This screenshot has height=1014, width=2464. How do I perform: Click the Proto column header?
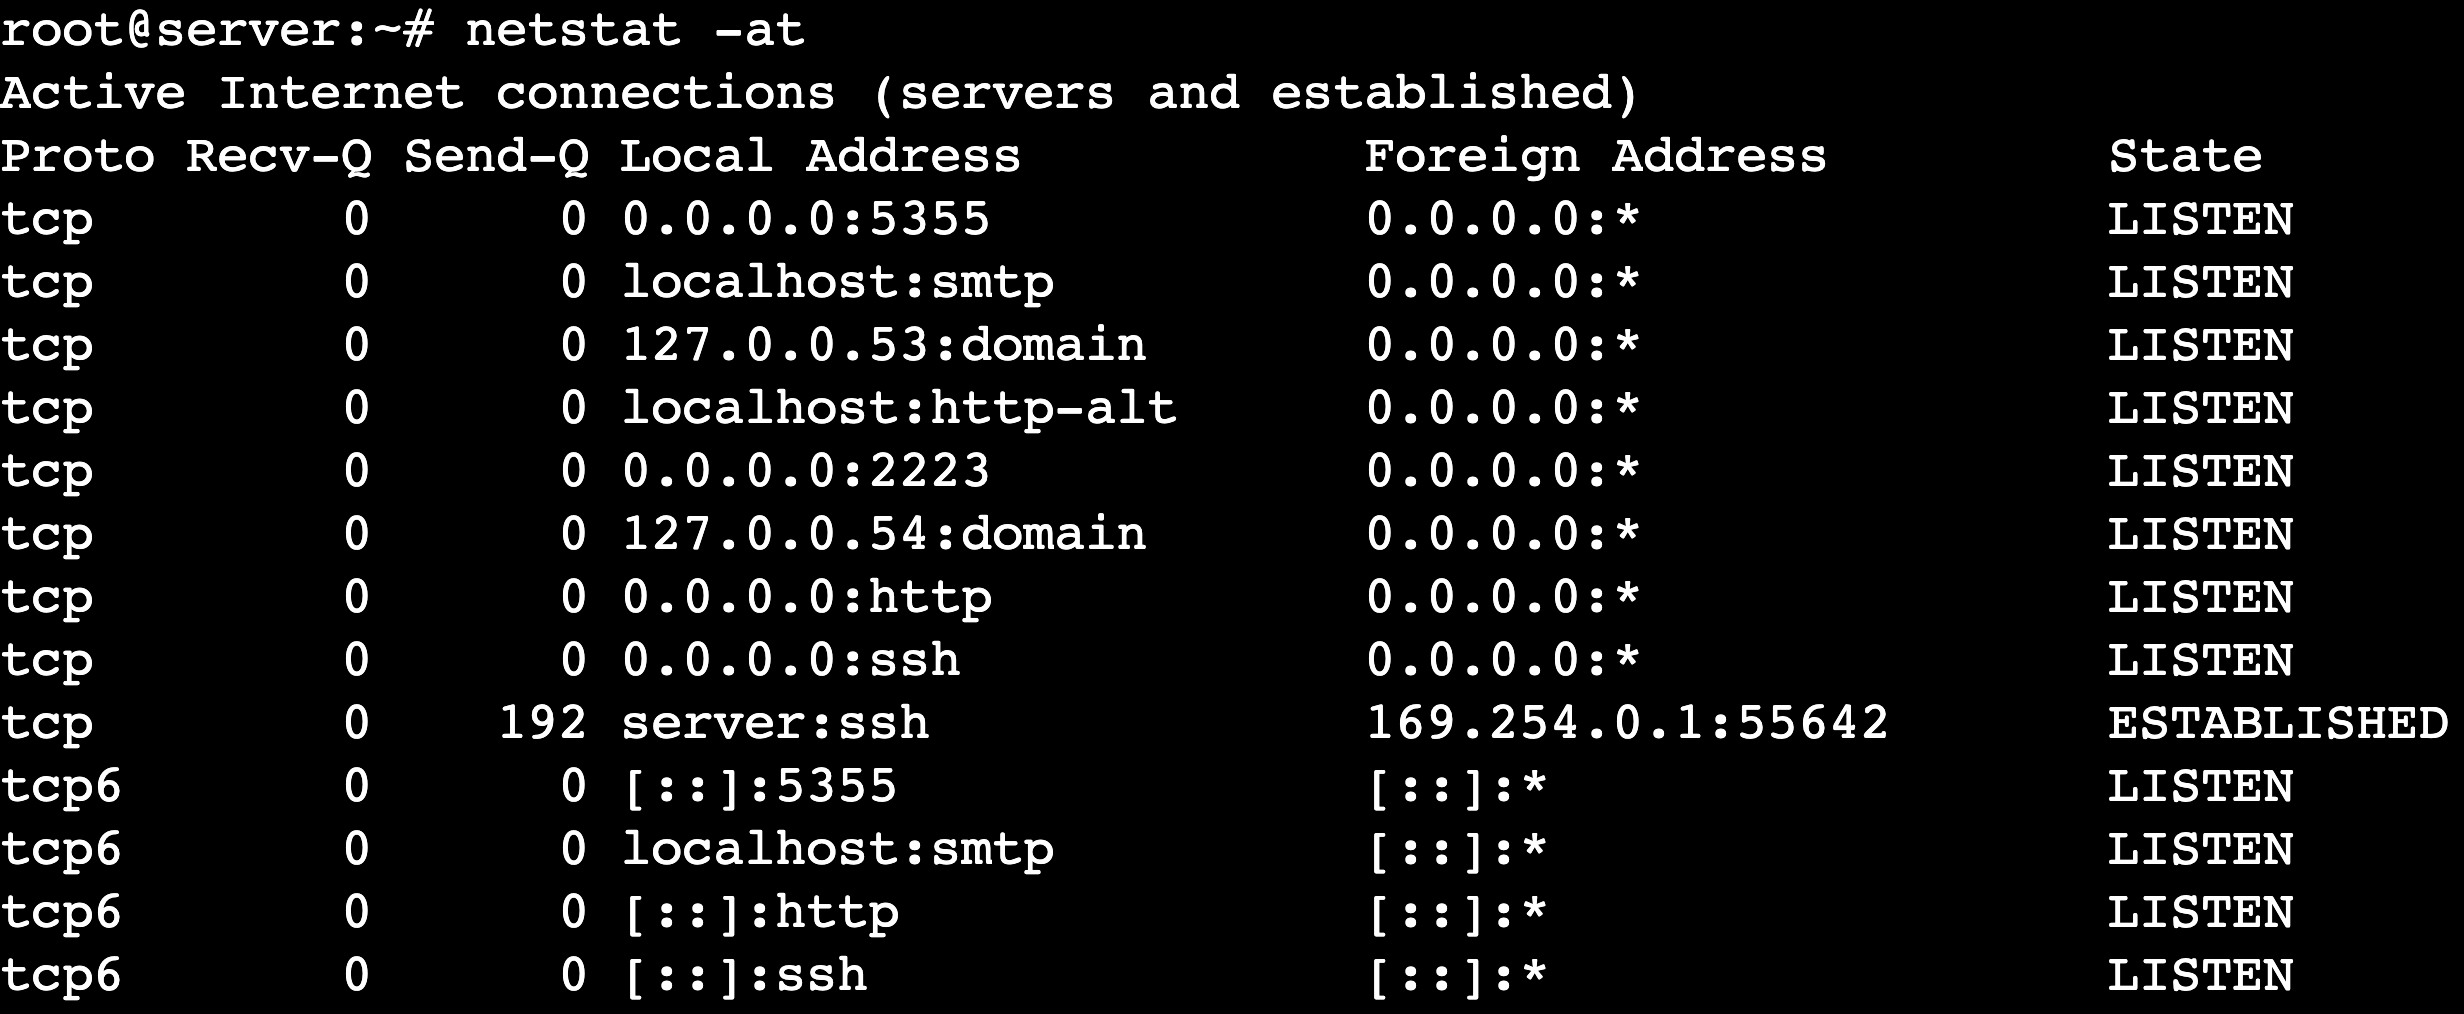point(78,156)
